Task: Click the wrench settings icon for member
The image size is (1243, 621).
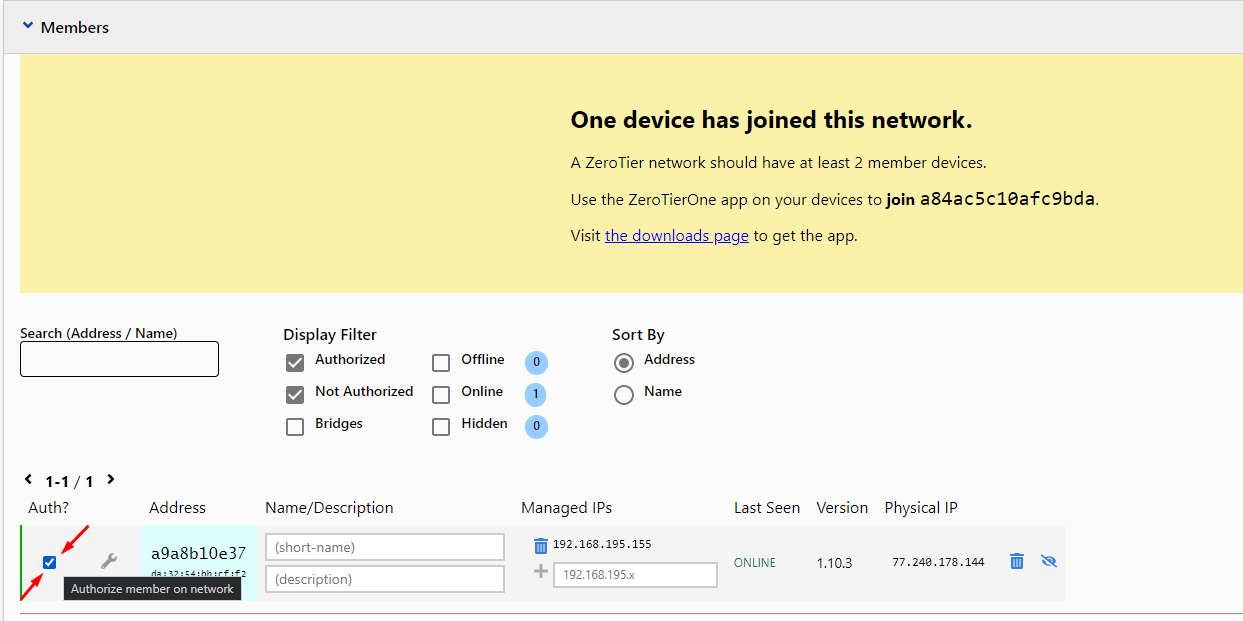Action: pos(109,561)
